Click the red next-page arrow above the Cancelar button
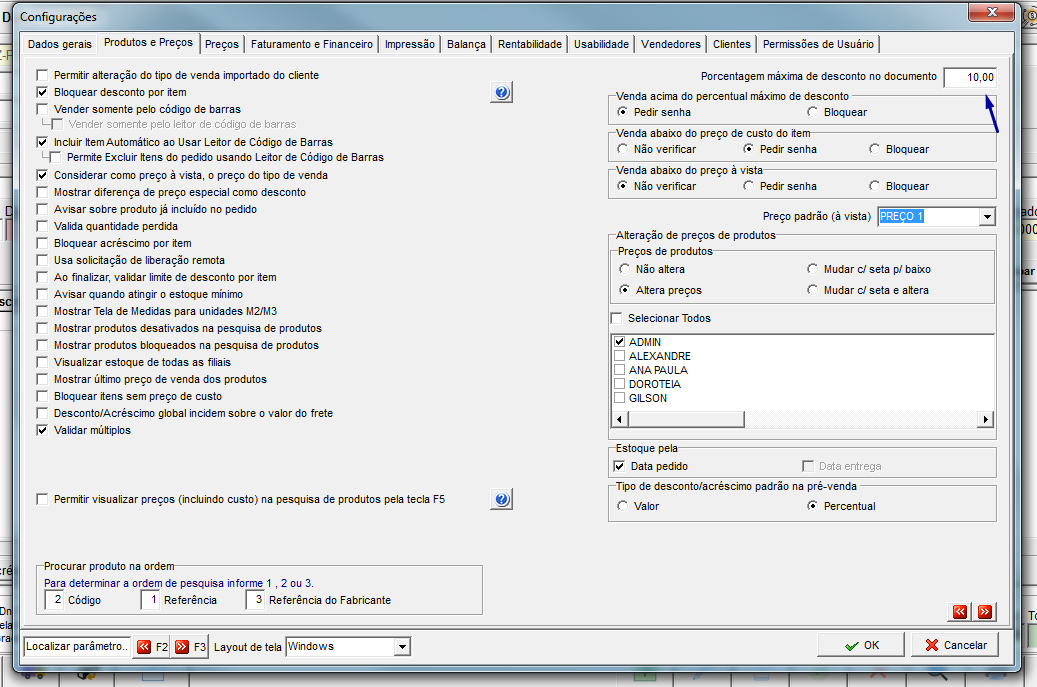This screenshot has height=687, width=1037. point(985,612)
